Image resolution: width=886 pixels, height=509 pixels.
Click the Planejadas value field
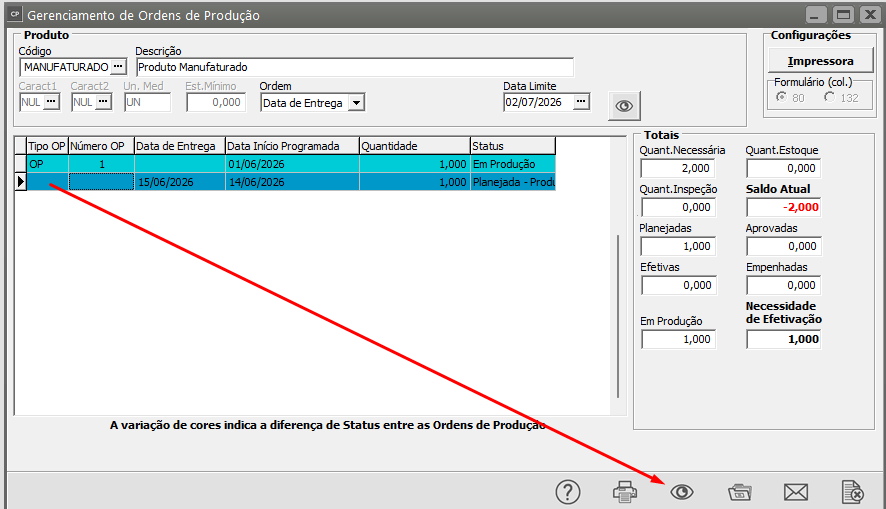pyautogui.click(x=678, y=246)
